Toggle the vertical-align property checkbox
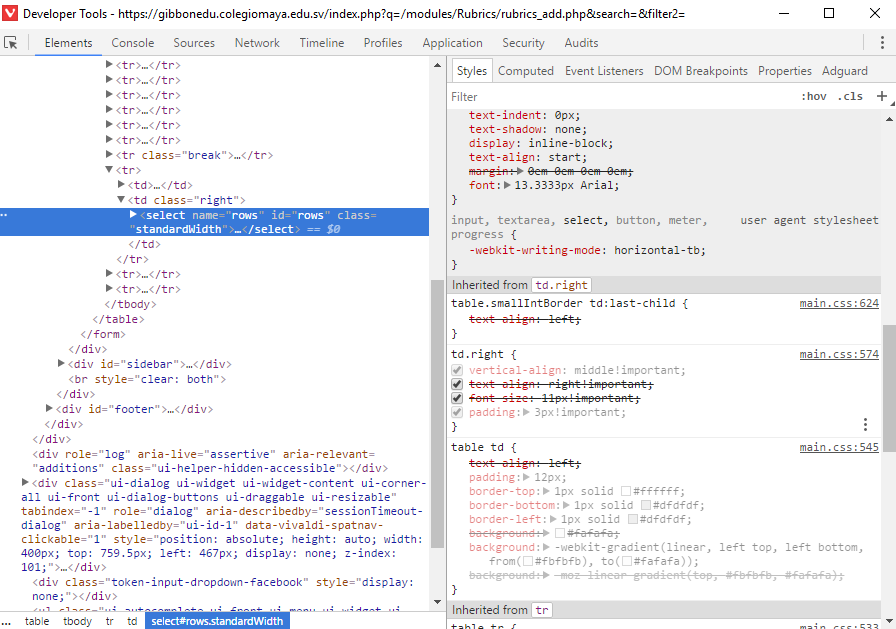 pyautogui.click(x=457, y=370)
